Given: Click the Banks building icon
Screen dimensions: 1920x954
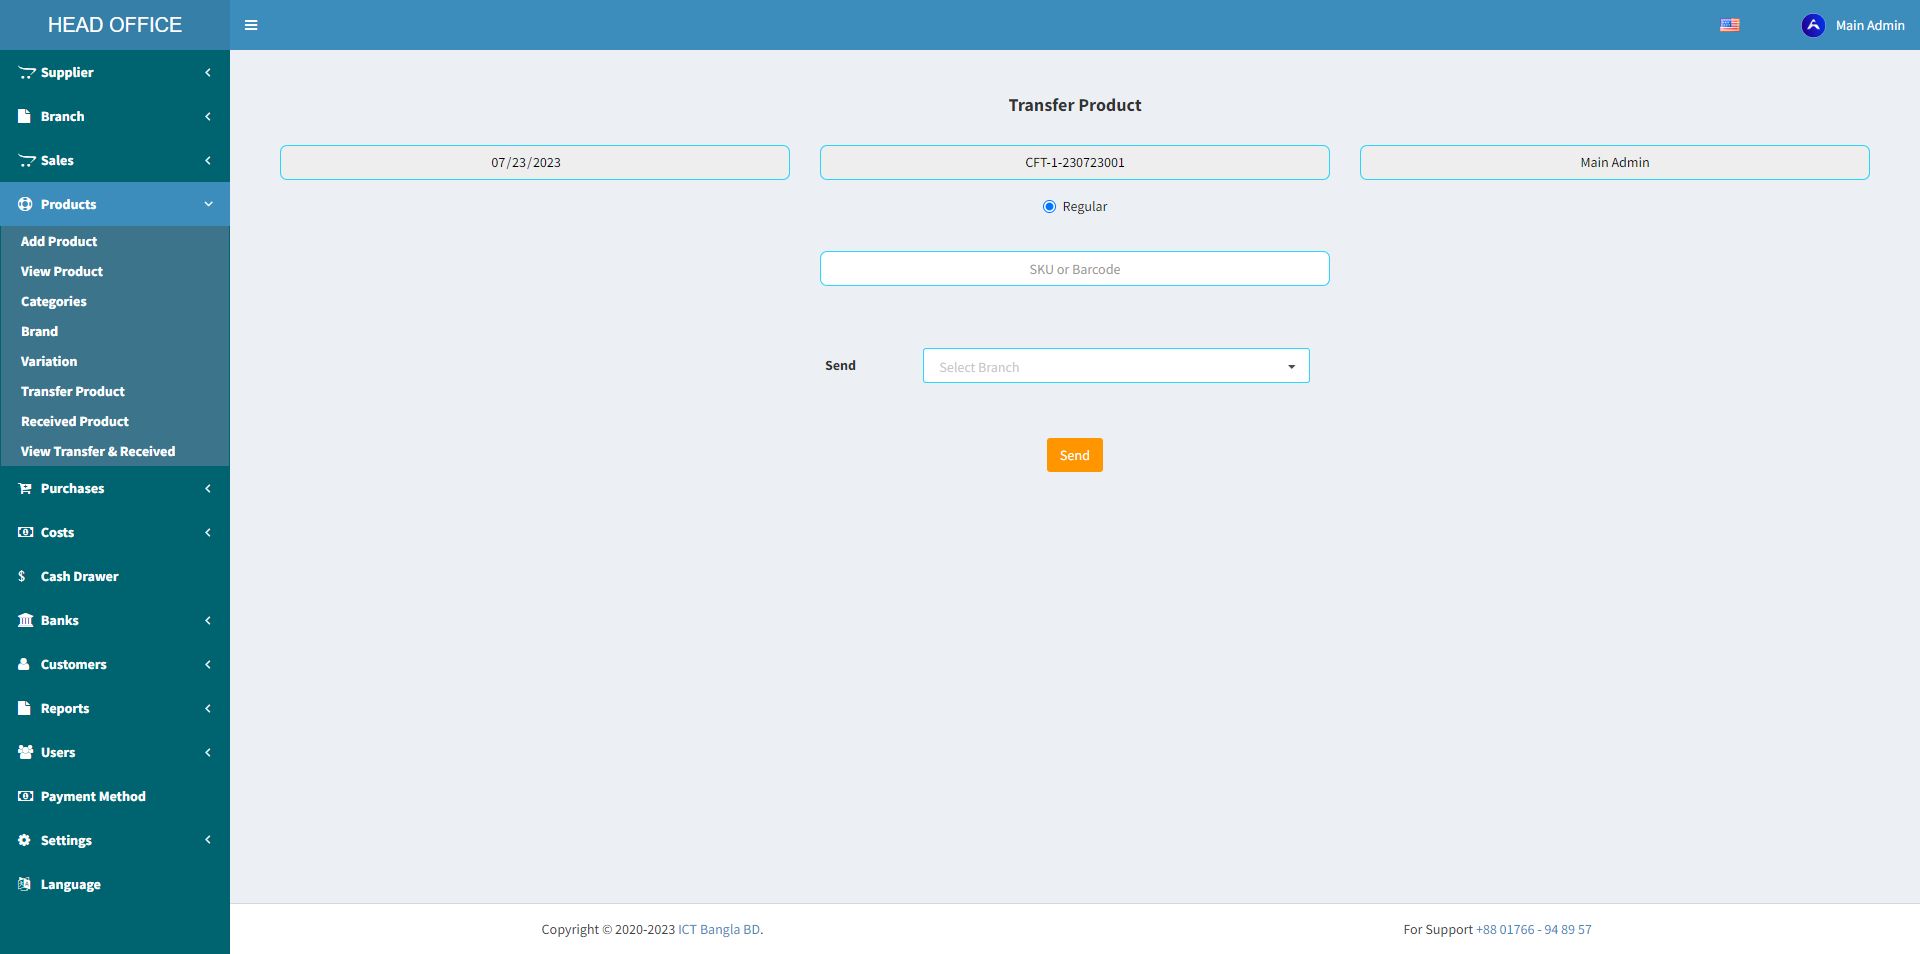Looking at the screenshot, I should point(26,620).
